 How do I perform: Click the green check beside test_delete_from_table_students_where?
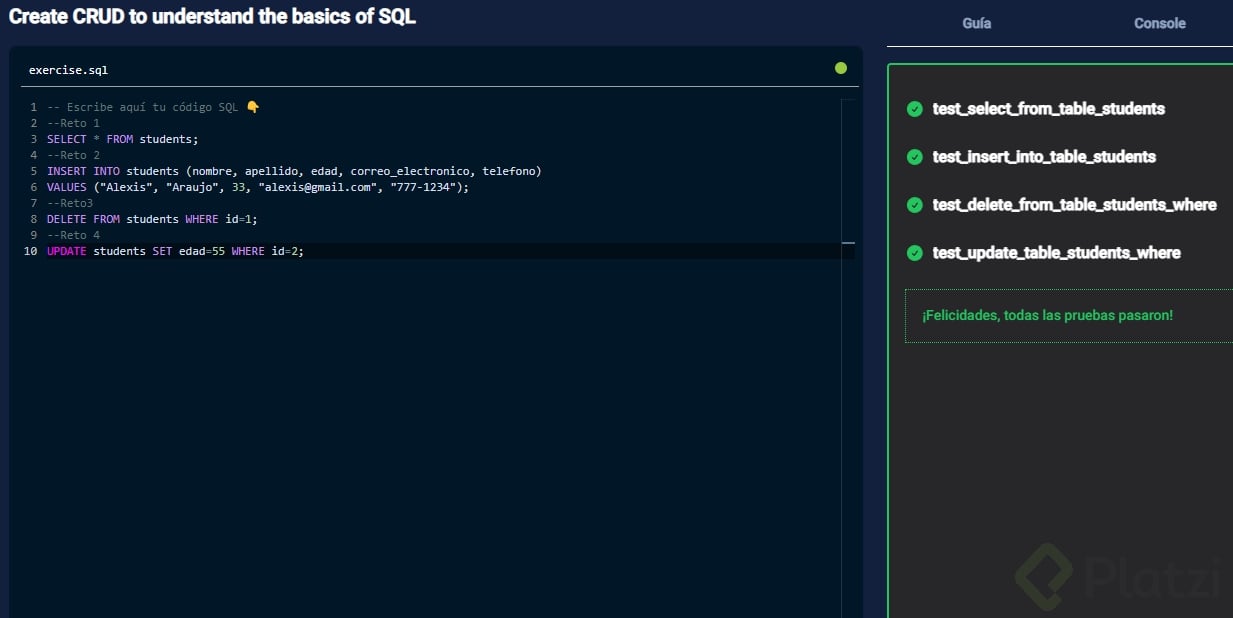(914, 205)
